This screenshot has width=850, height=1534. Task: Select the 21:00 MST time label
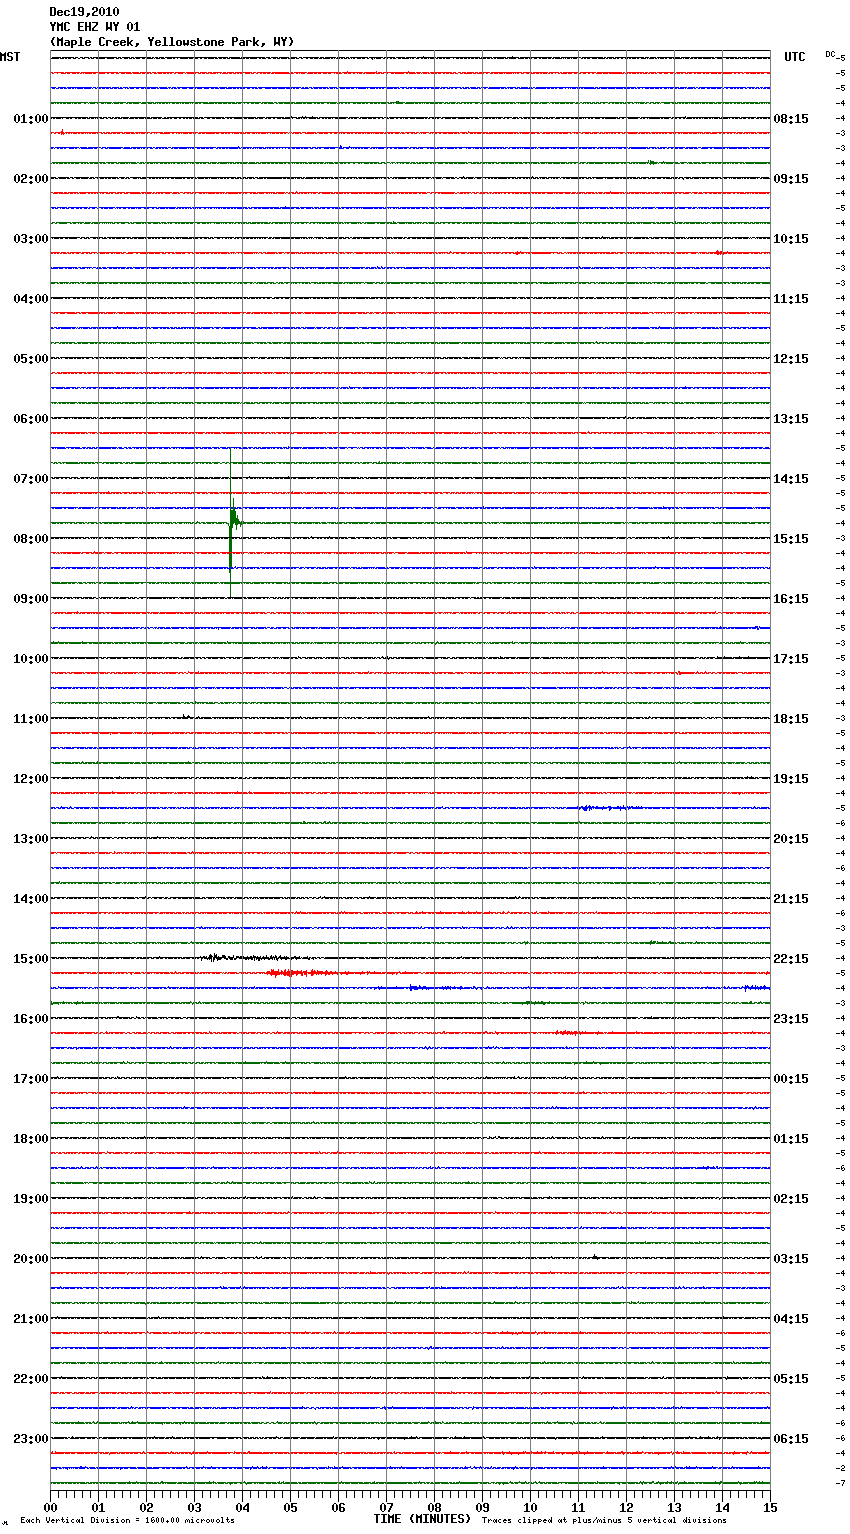(x=31, y=1319)
